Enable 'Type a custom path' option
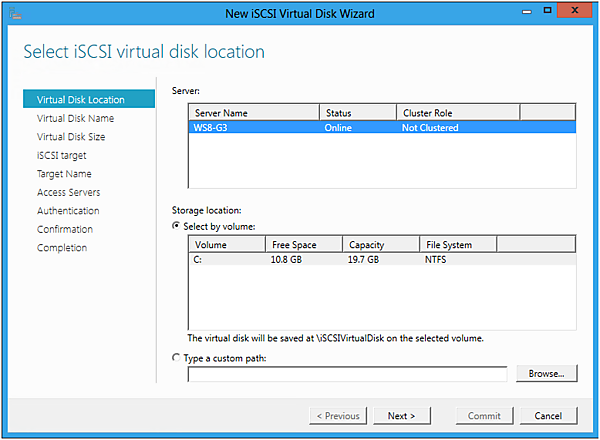This screenshot has height=440, width=600. pos(178,358)
